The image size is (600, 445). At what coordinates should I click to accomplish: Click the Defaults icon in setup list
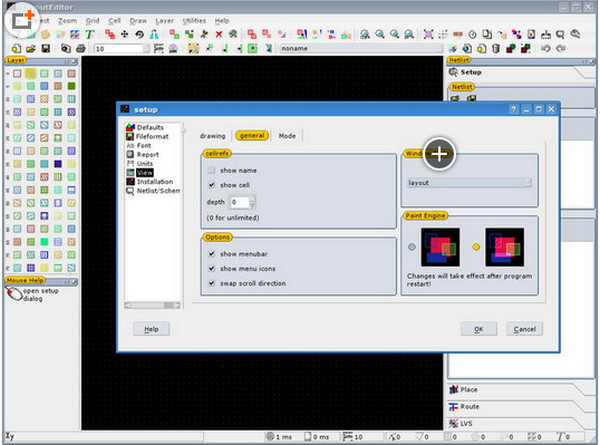[x=130, y=128]
